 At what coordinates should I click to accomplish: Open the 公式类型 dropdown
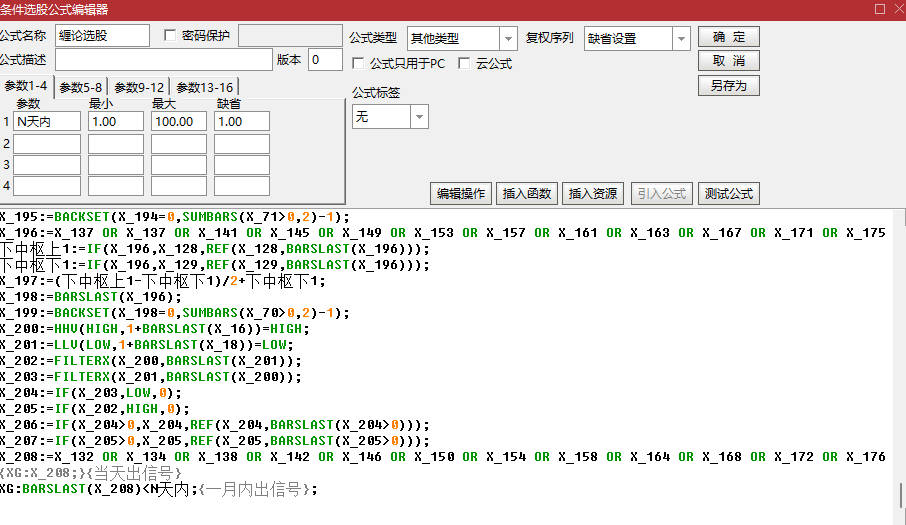coord(508,39)
